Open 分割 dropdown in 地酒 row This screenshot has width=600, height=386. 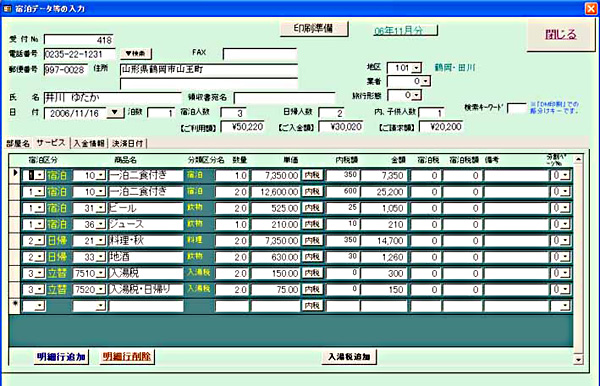(x=566, y=257)
